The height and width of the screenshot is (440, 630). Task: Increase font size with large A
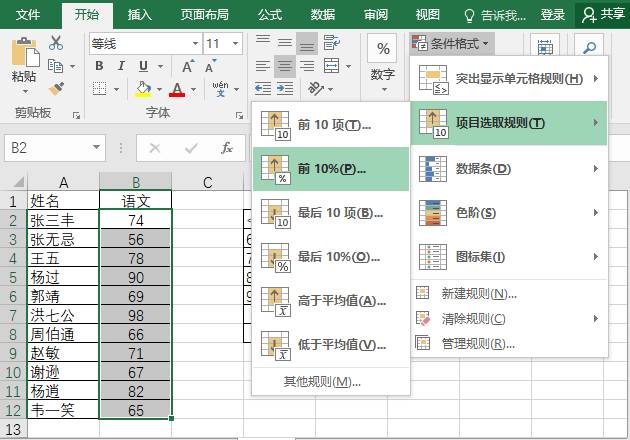pos(188,66)
